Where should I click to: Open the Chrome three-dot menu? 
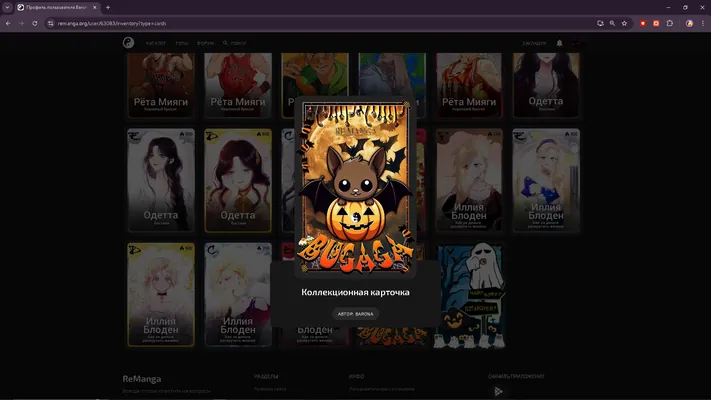(703, 23)
